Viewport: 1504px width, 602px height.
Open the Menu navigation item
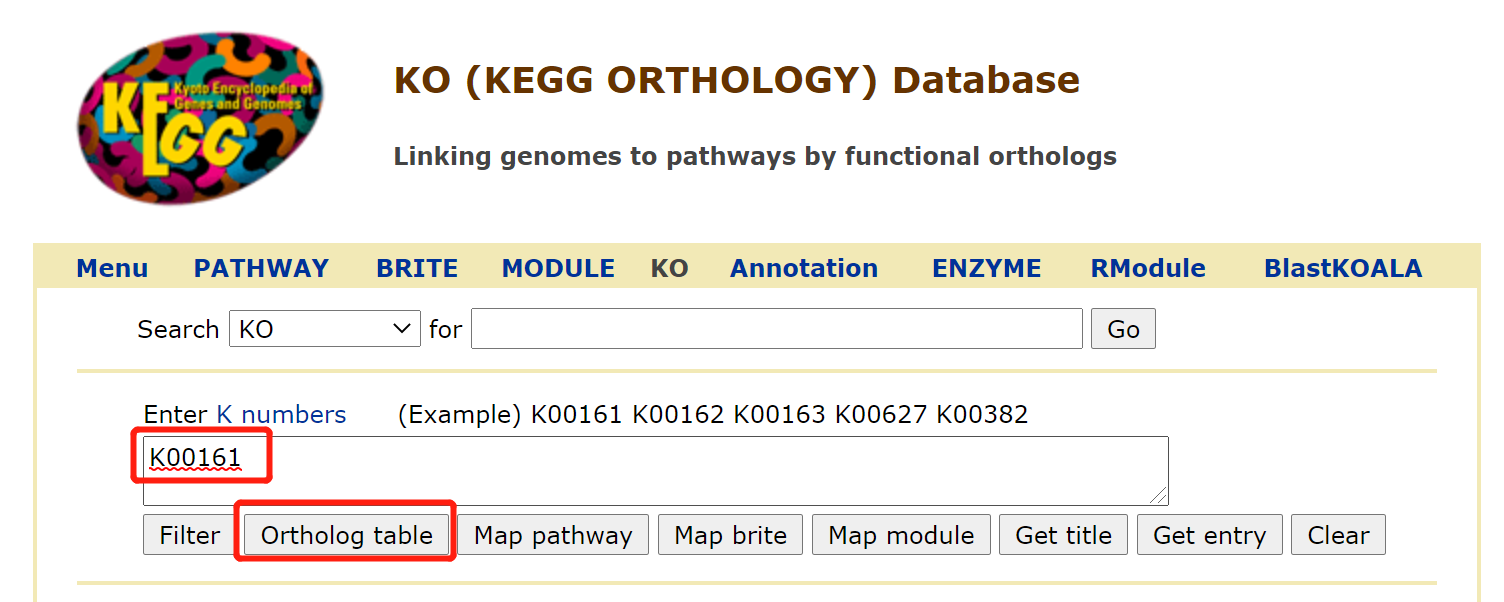pos(111,267)
